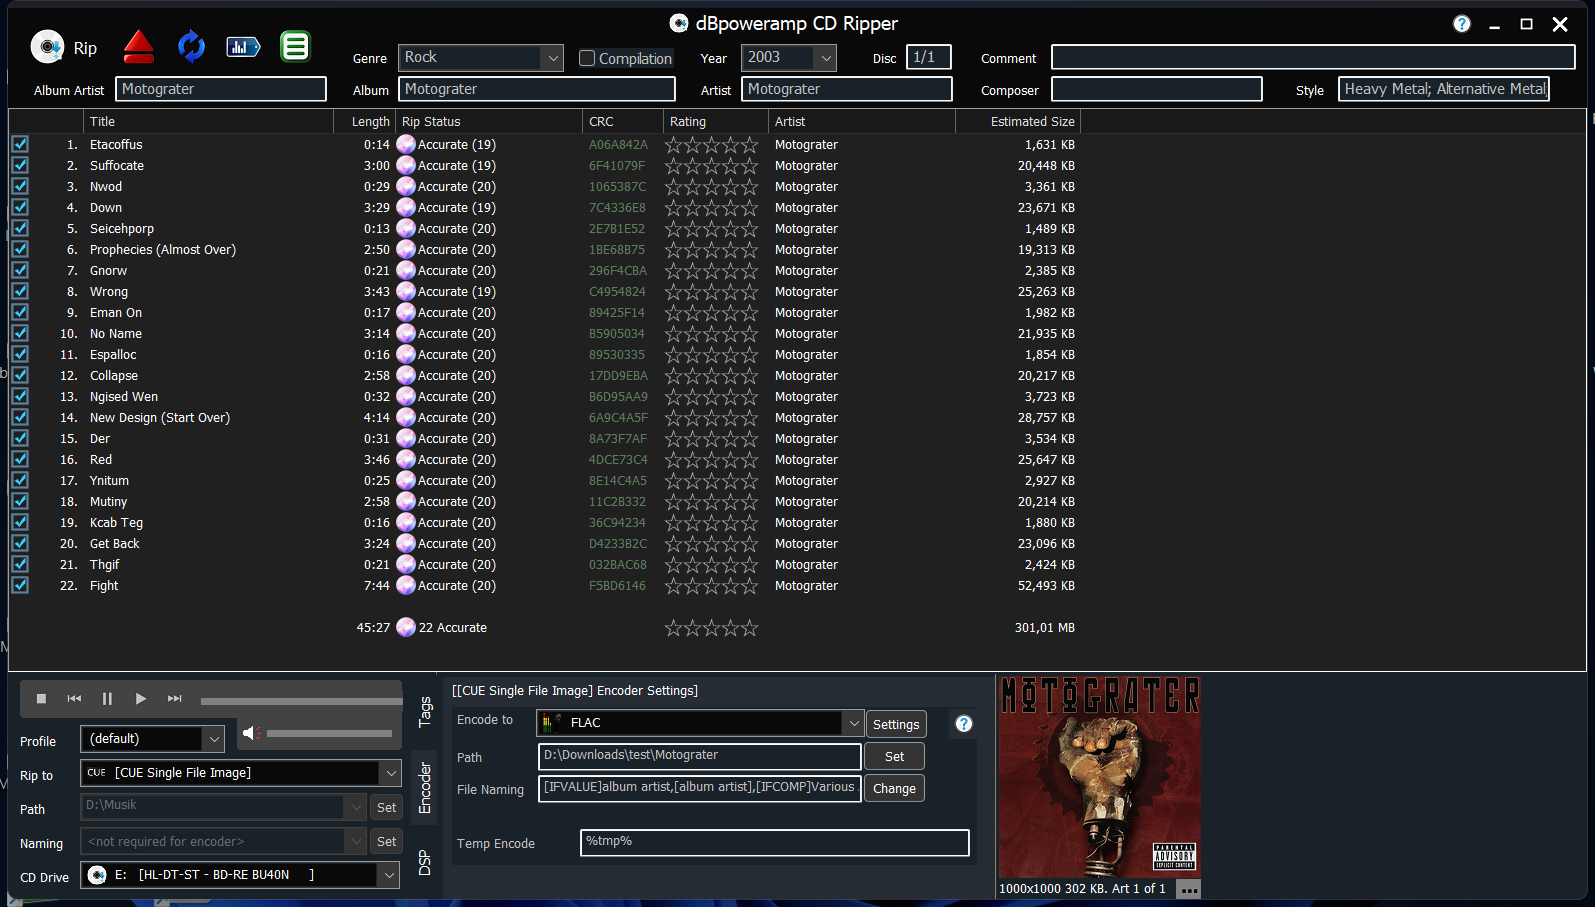Uncheck track 6 Prophecies (Almost Over)

pyautogui.click(x=20, y=249)
